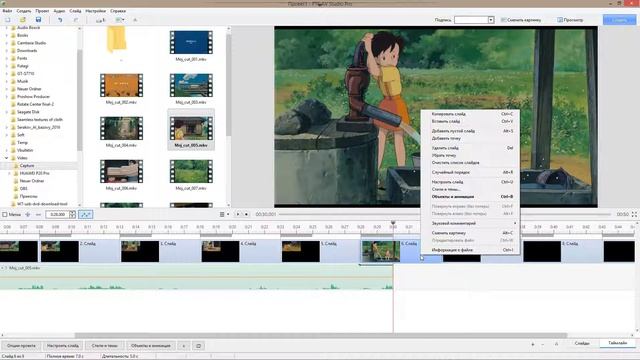640x360 pixels.
Task: Switch to the Таймлайн tab
Action: [618, 343]
